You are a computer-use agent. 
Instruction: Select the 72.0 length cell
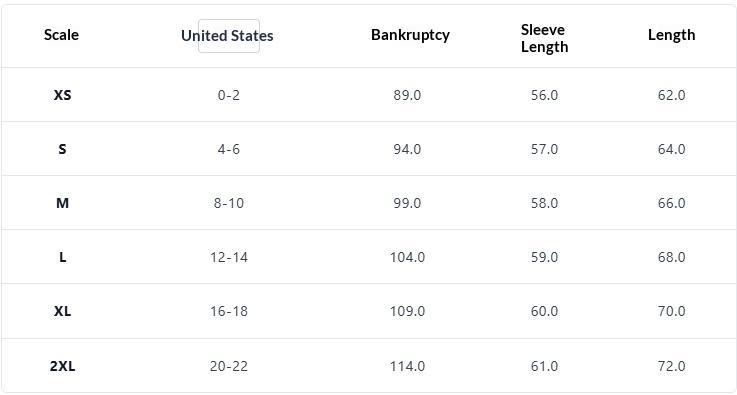671,366
